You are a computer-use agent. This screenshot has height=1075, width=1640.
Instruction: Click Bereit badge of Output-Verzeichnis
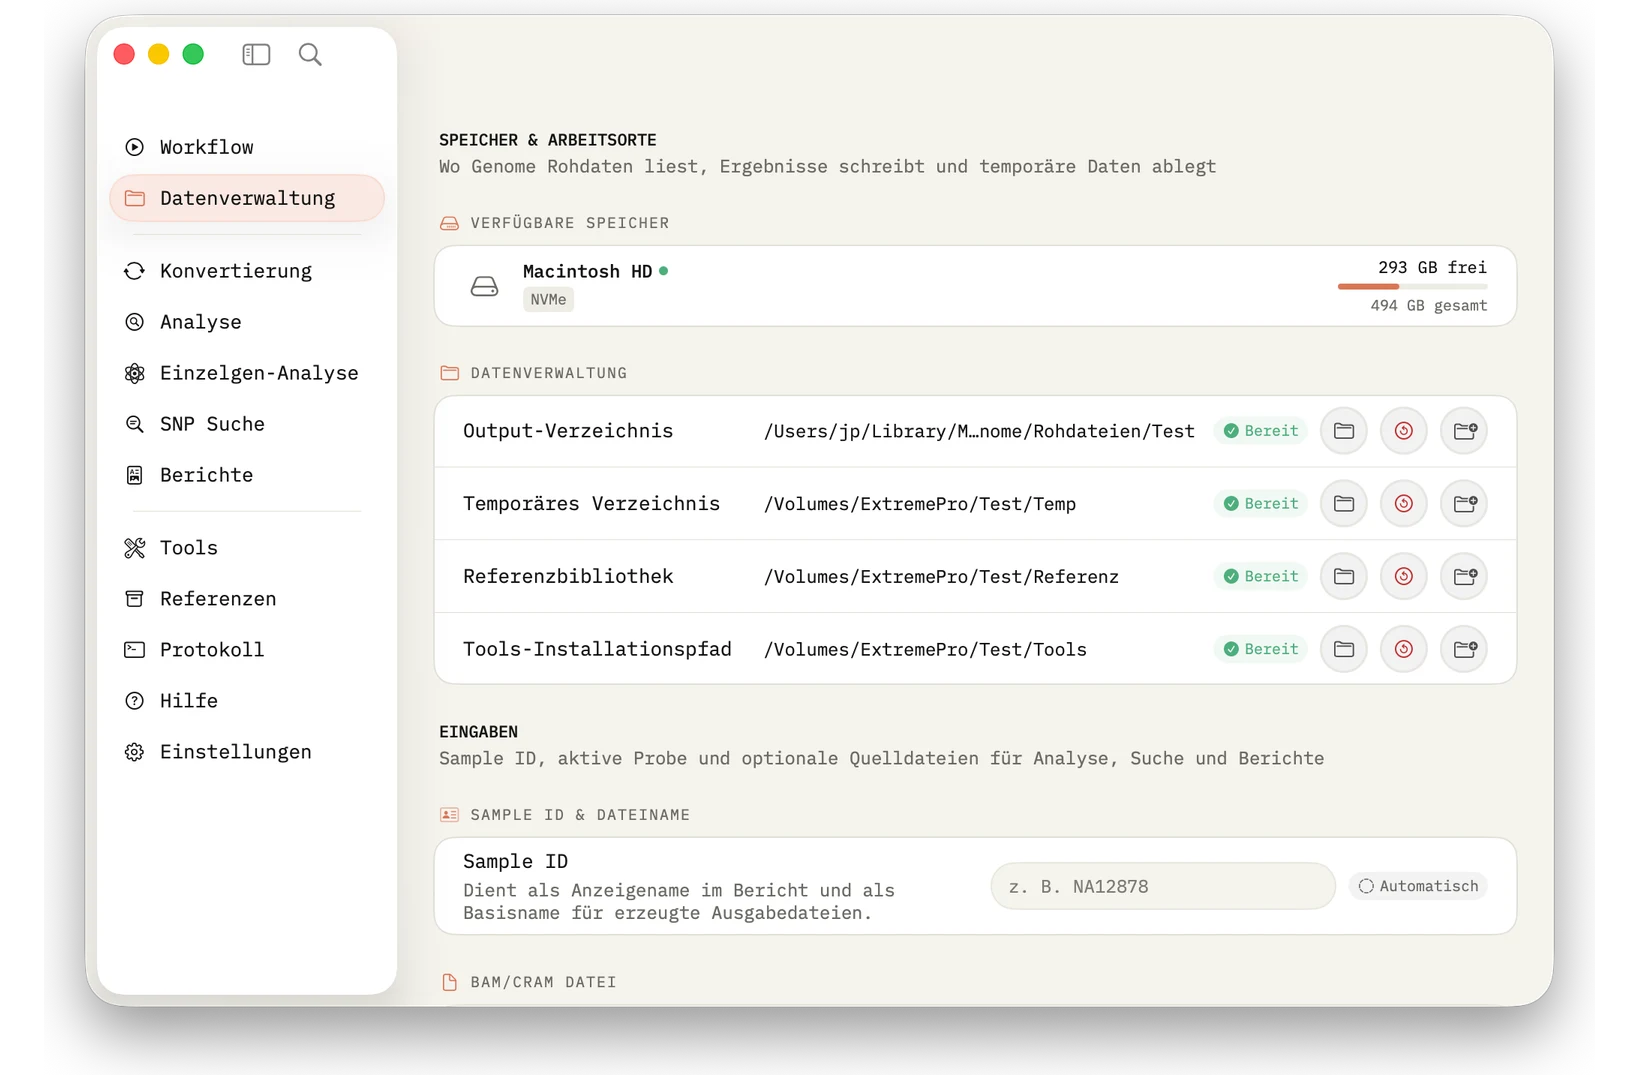[x=1261, y=431]
